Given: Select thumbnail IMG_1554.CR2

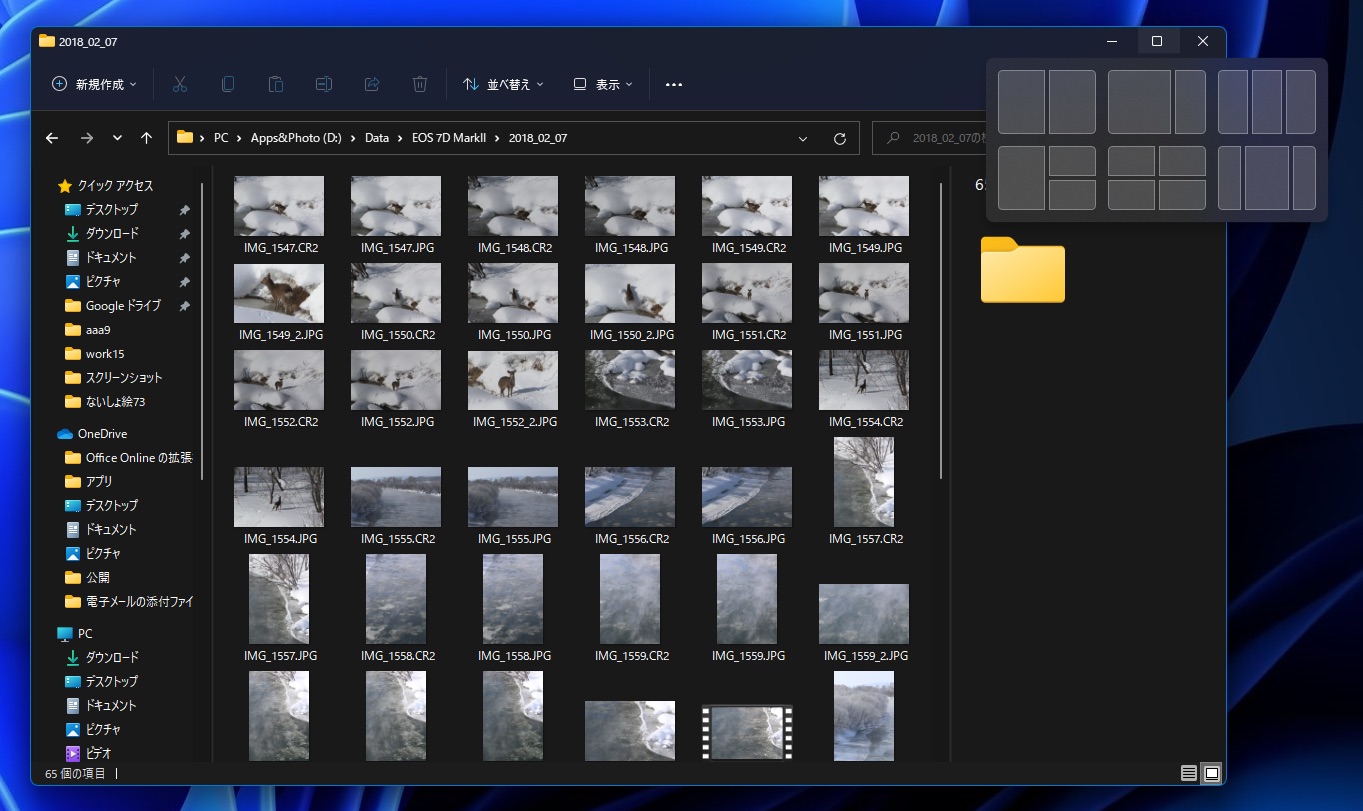Looking at the screenshot, I should (x=864, y=380).
